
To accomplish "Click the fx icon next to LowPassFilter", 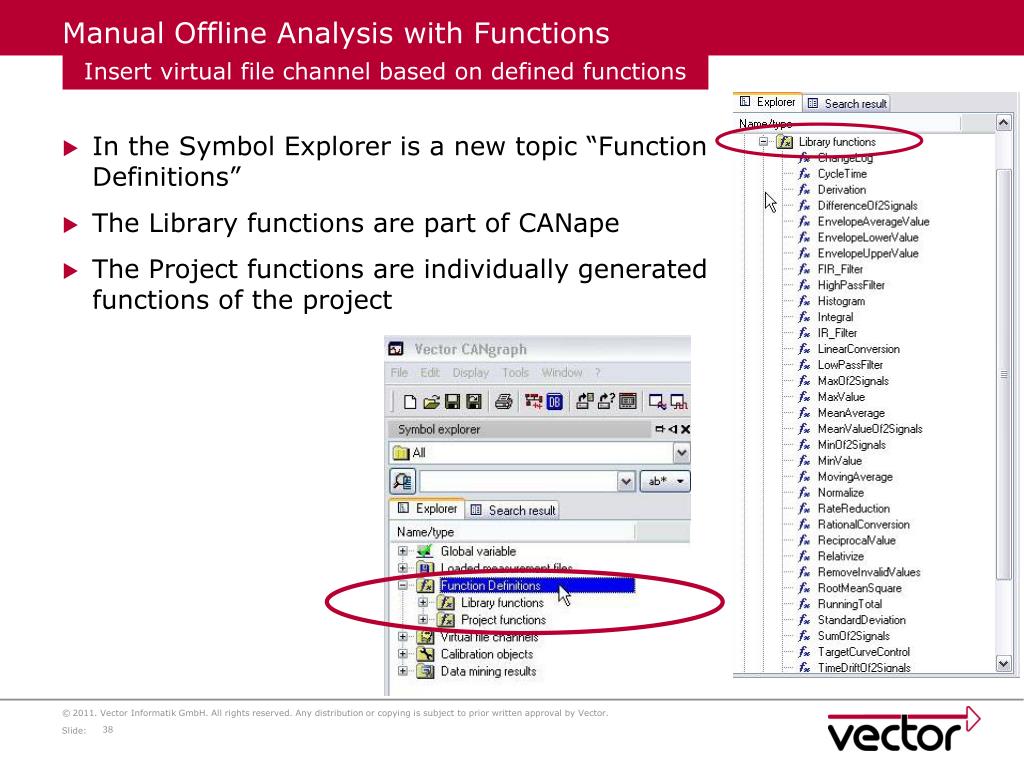I will pyautogui.click(x=805, y=365).
